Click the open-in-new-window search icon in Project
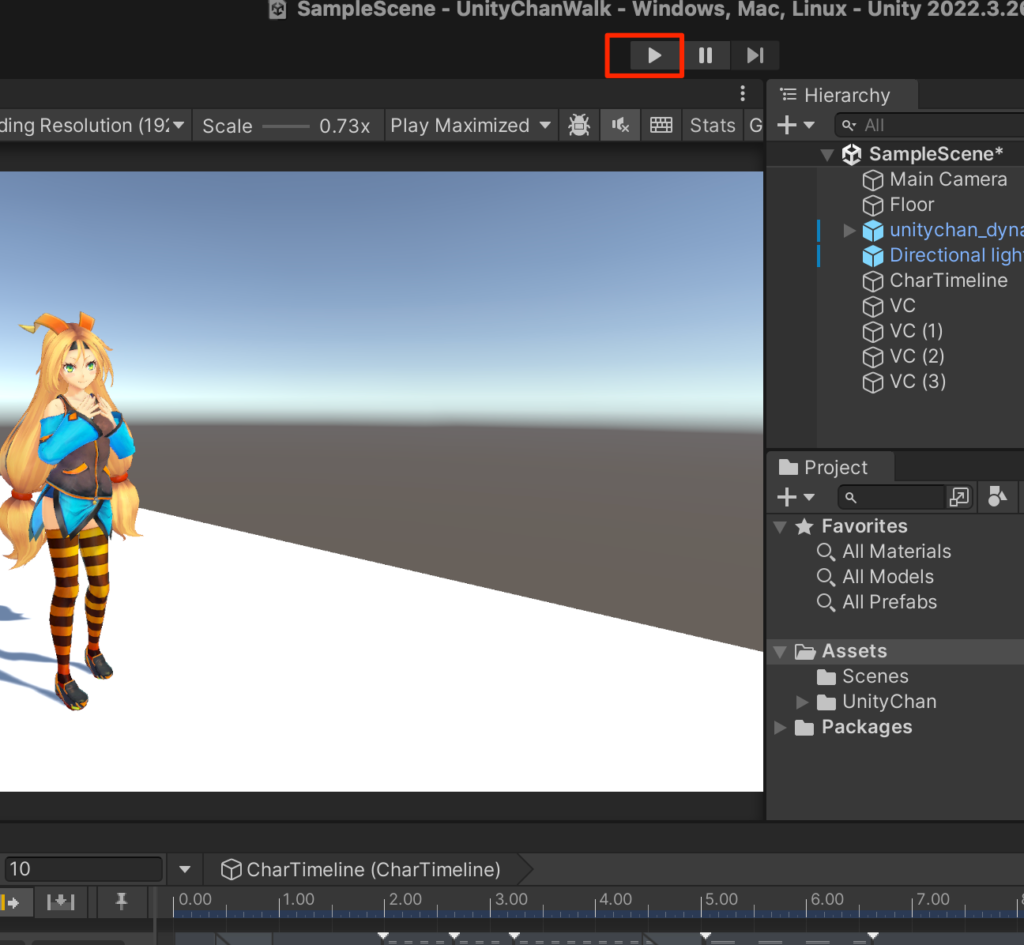This screenshot has height=945, width=1024. (959, 498)
